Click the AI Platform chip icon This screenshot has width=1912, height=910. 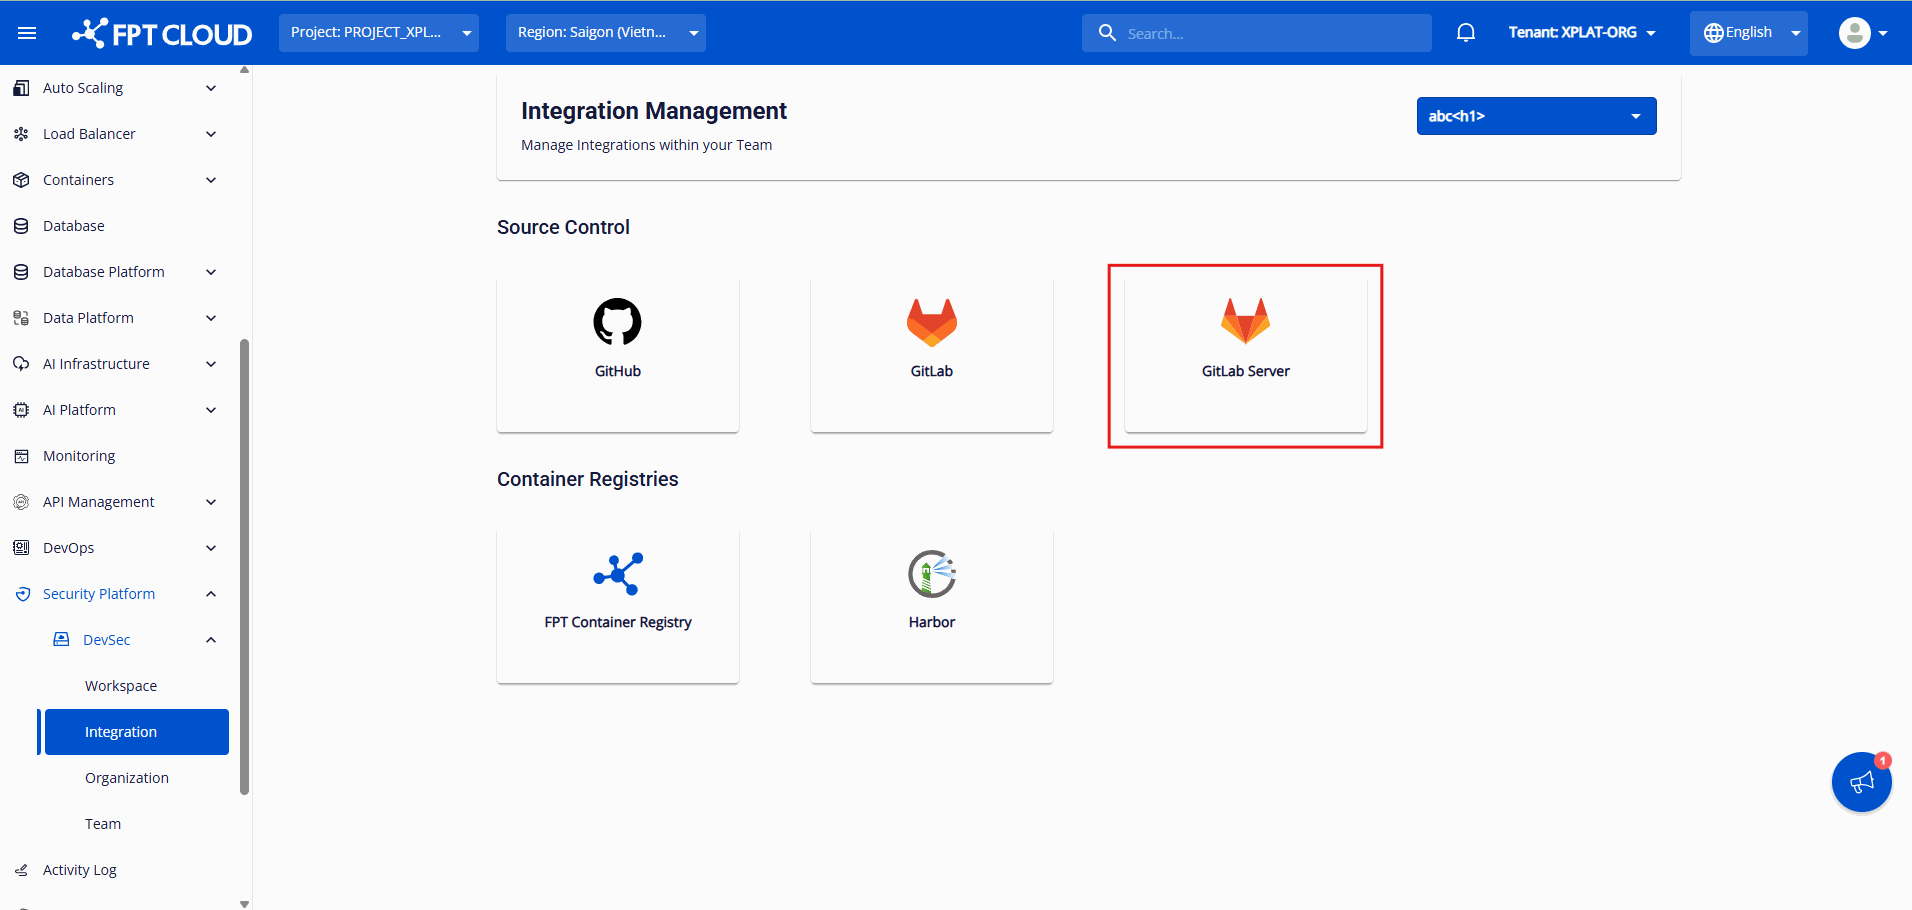pyautogui.click(x=21, y=410)
